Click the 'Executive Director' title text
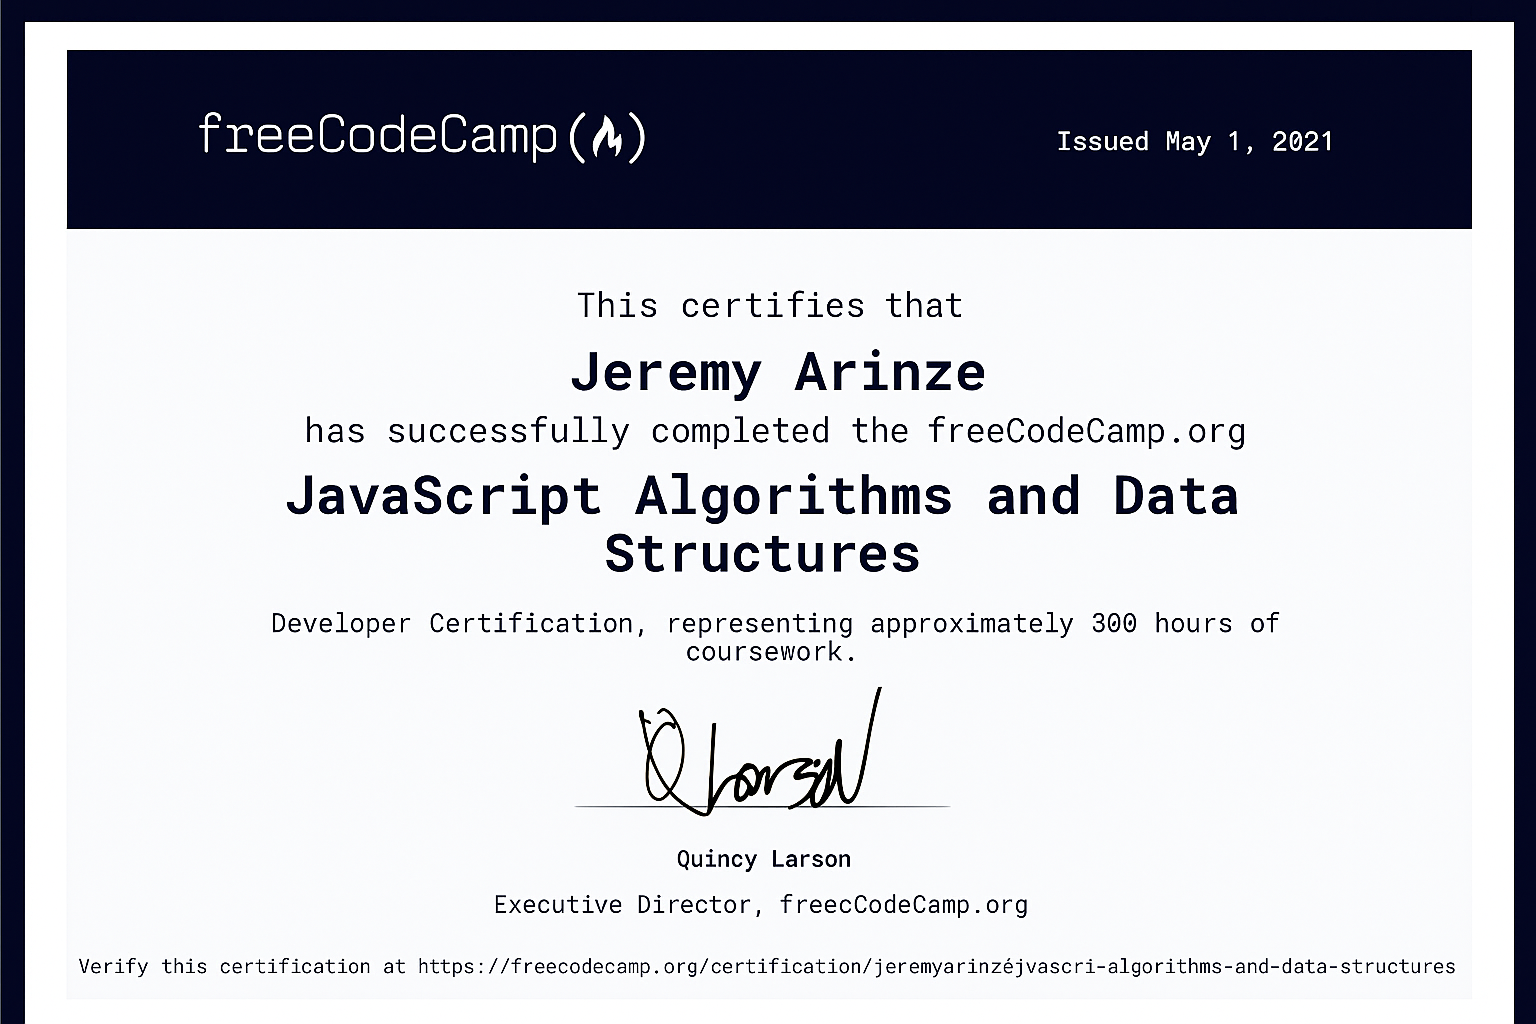Screen dimensions: 1536x1024 click(622, 905)
